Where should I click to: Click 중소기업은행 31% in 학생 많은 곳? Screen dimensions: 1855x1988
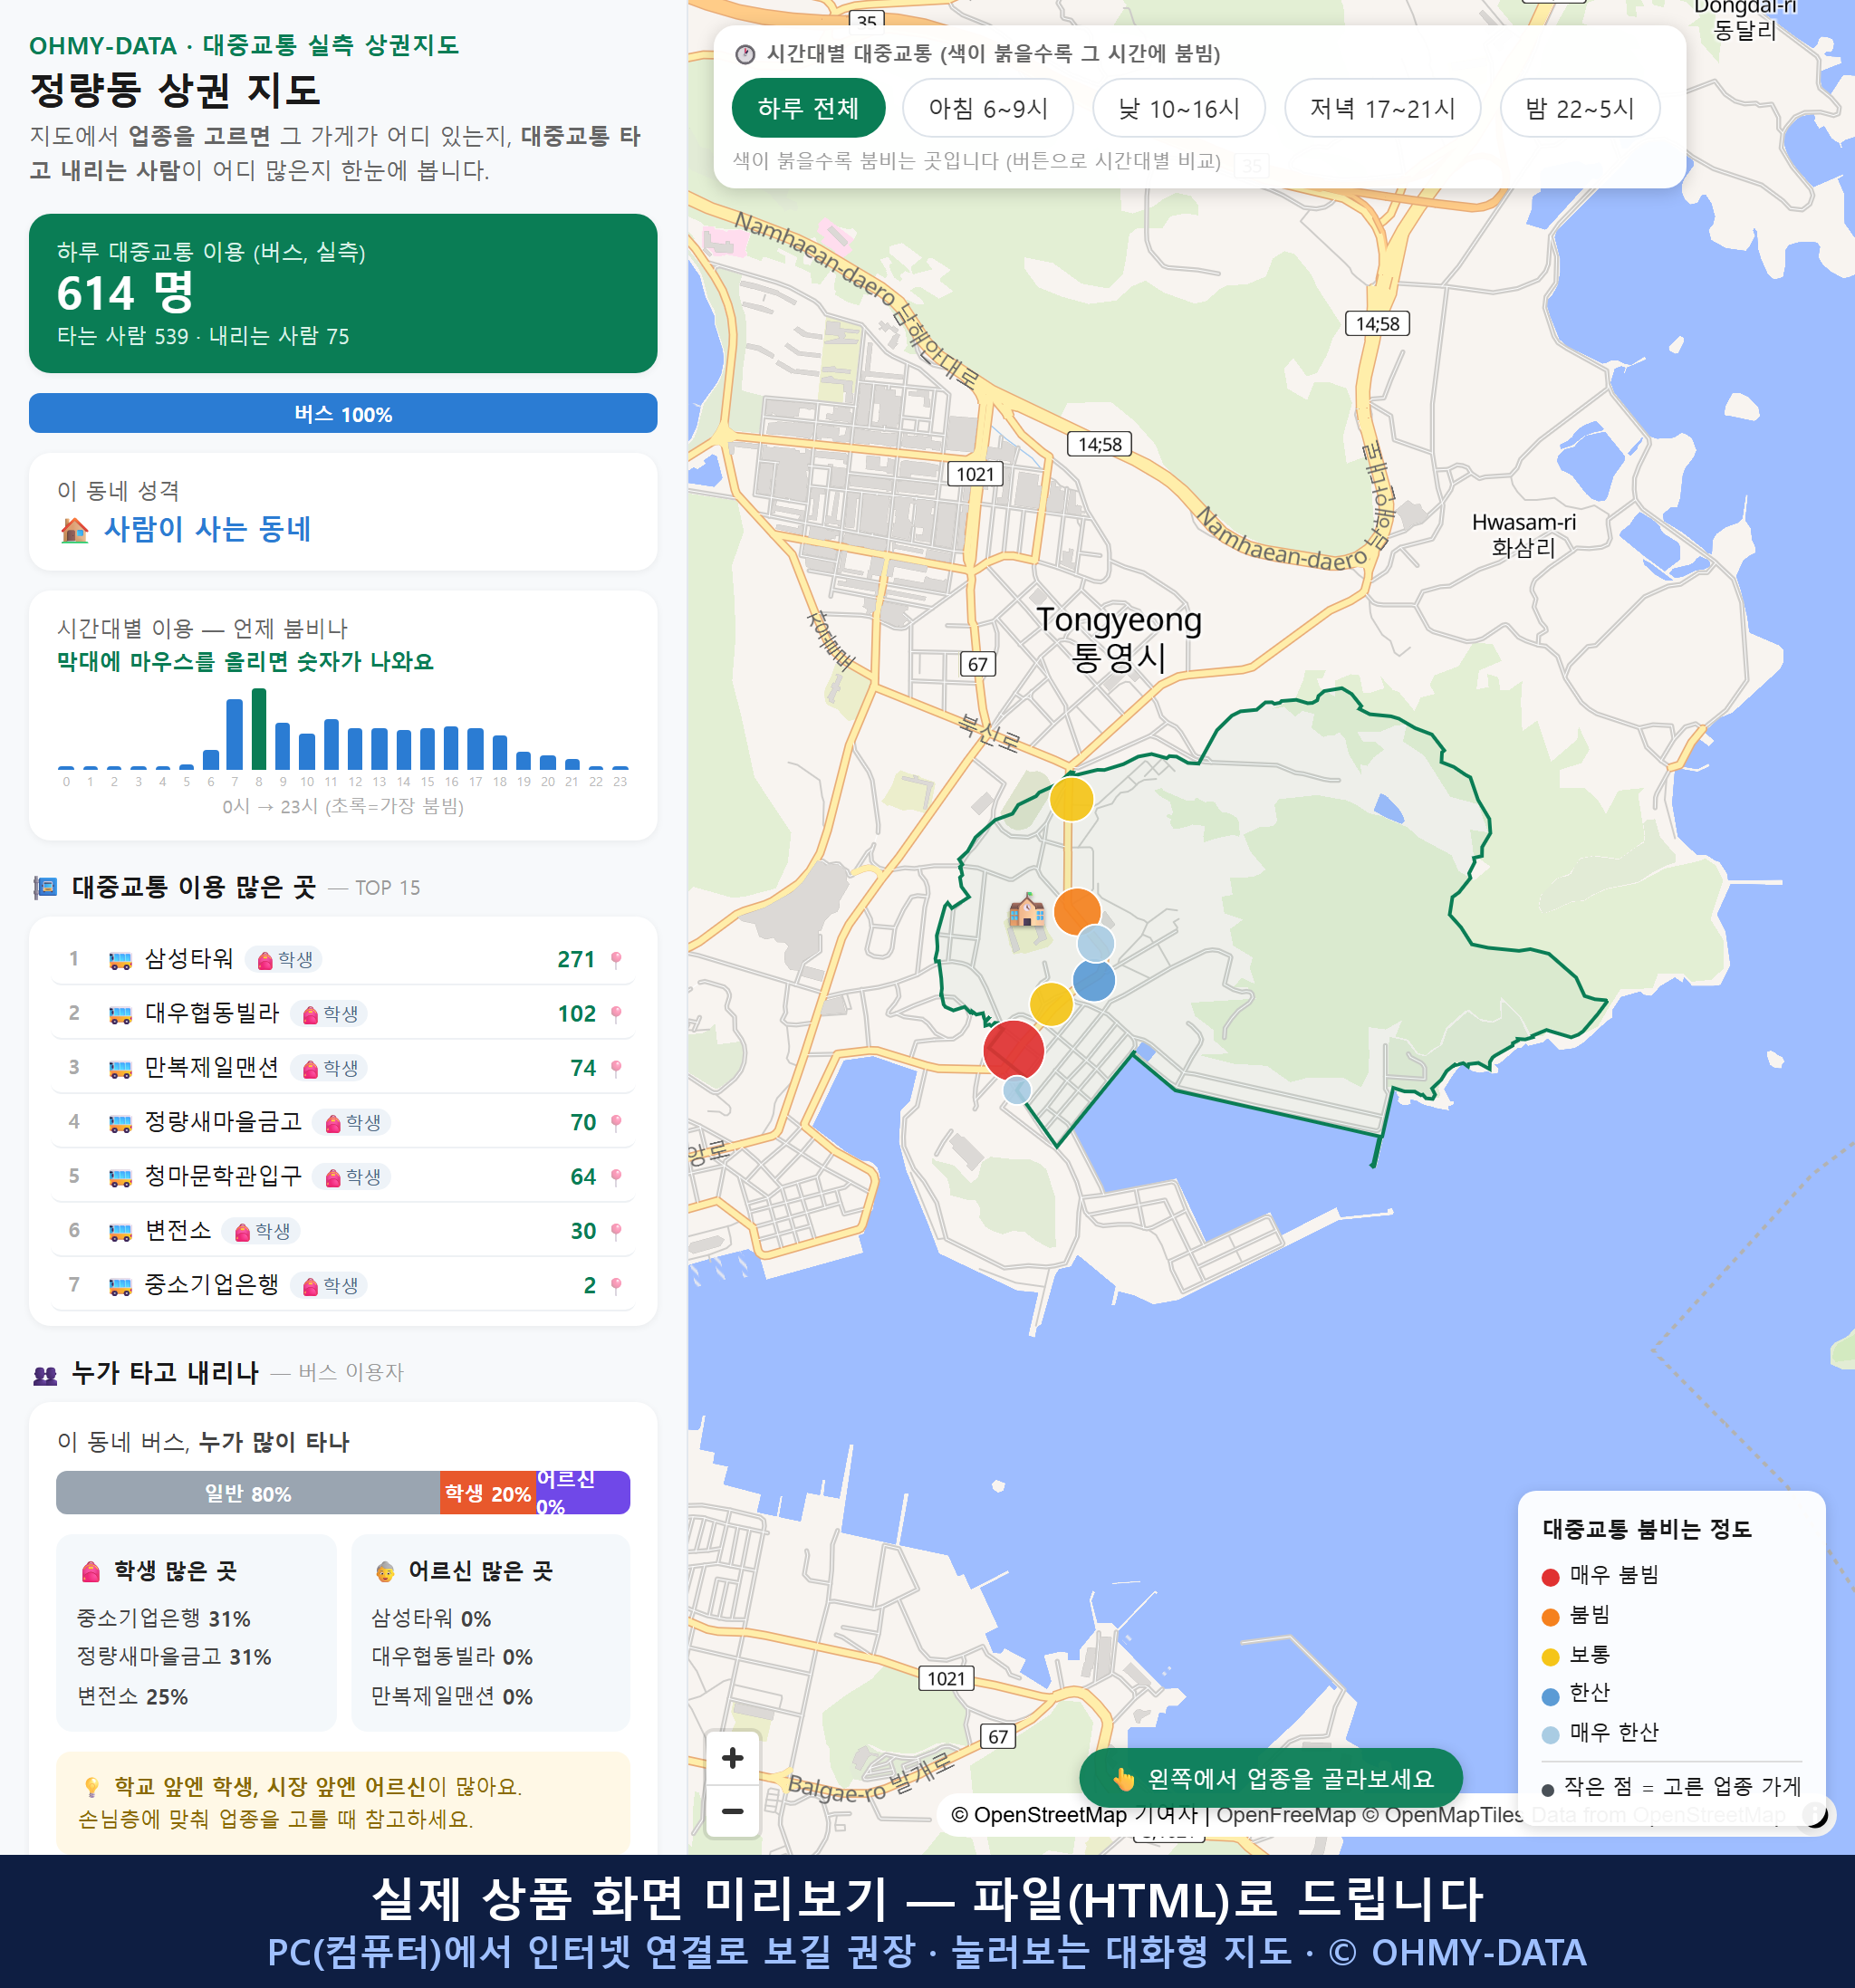164,1618
